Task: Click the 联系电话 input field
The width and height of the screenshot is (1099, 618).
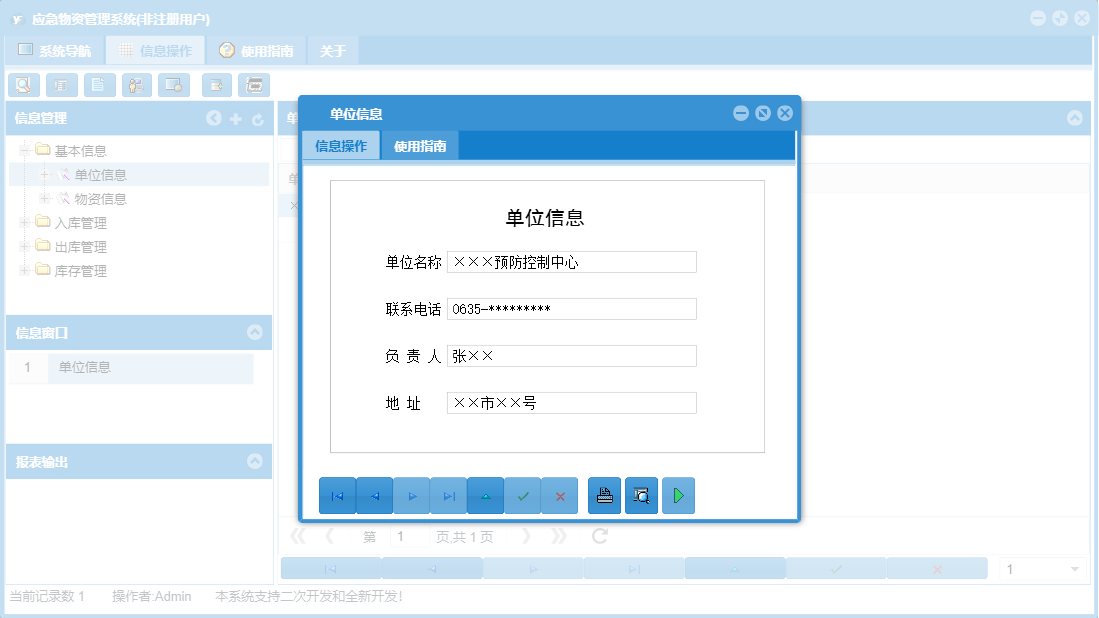Action: 571,308
